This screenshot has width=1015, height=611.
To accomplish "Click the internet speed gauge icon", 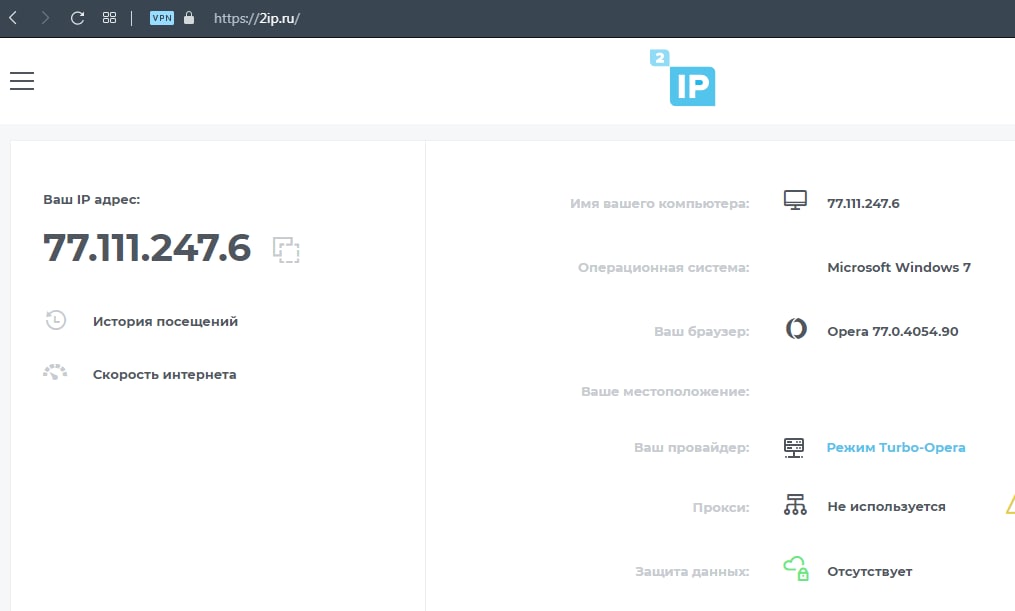I will coord(55,372).
